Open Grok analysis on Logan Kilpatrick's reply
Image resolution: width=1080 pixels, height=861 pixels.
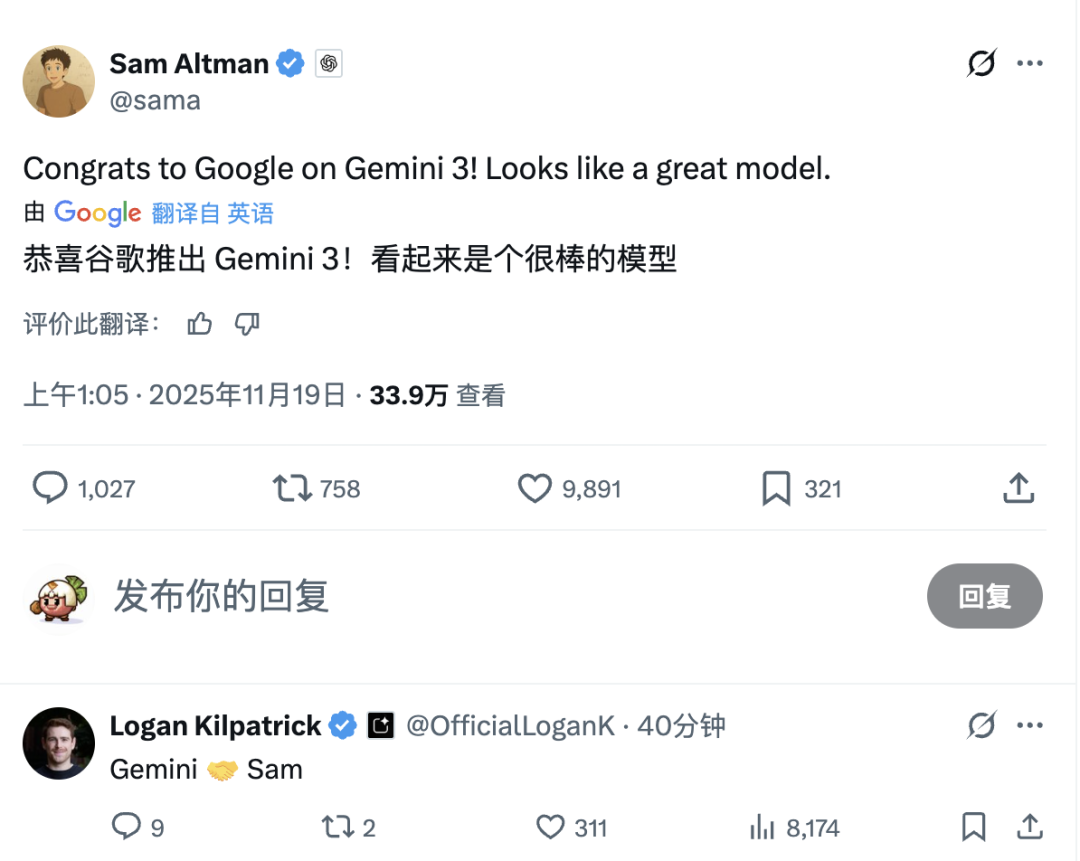[x=981, y=725]
